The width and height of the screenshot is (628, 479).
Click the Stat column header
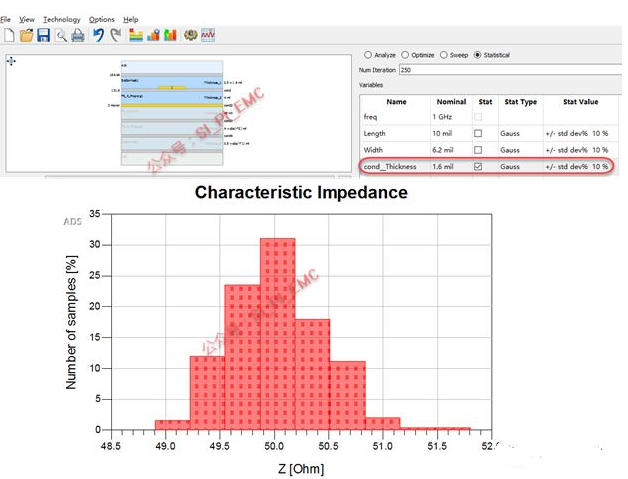click(x=485, y=102)
